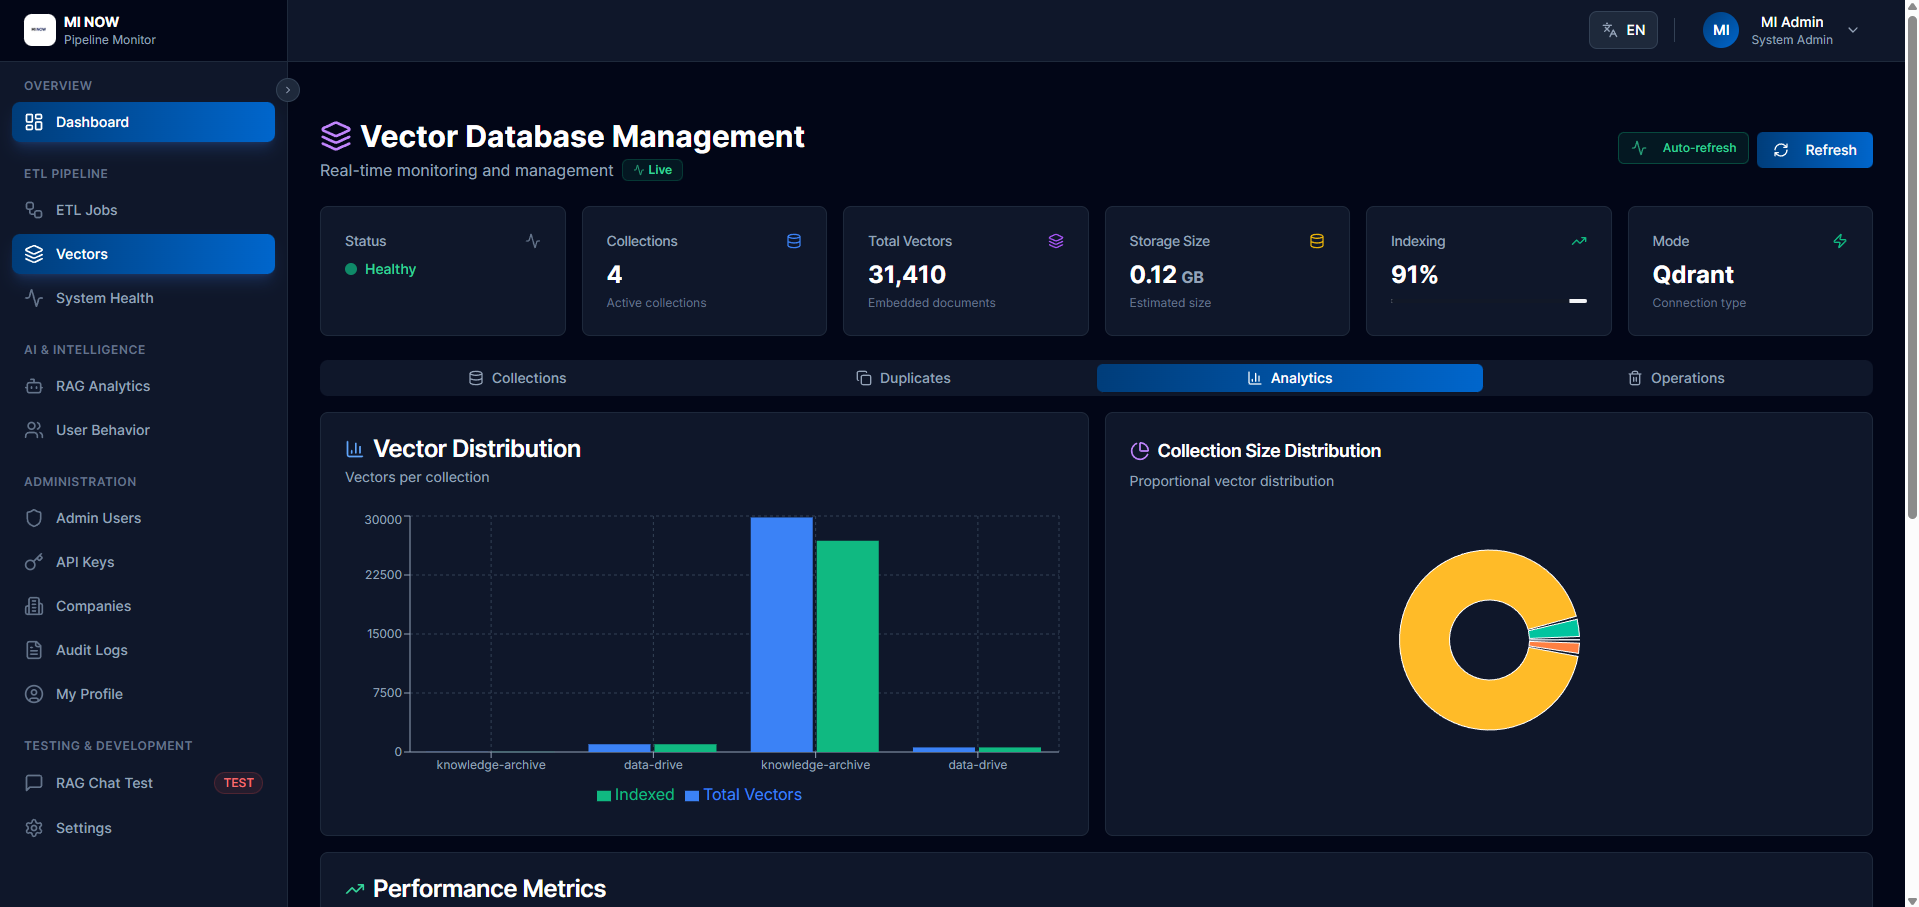Image resolution: width=1919 pixels, height=907 pixels.
Task: Click the ETL Jobs sidebar icon
Action: 34,210
